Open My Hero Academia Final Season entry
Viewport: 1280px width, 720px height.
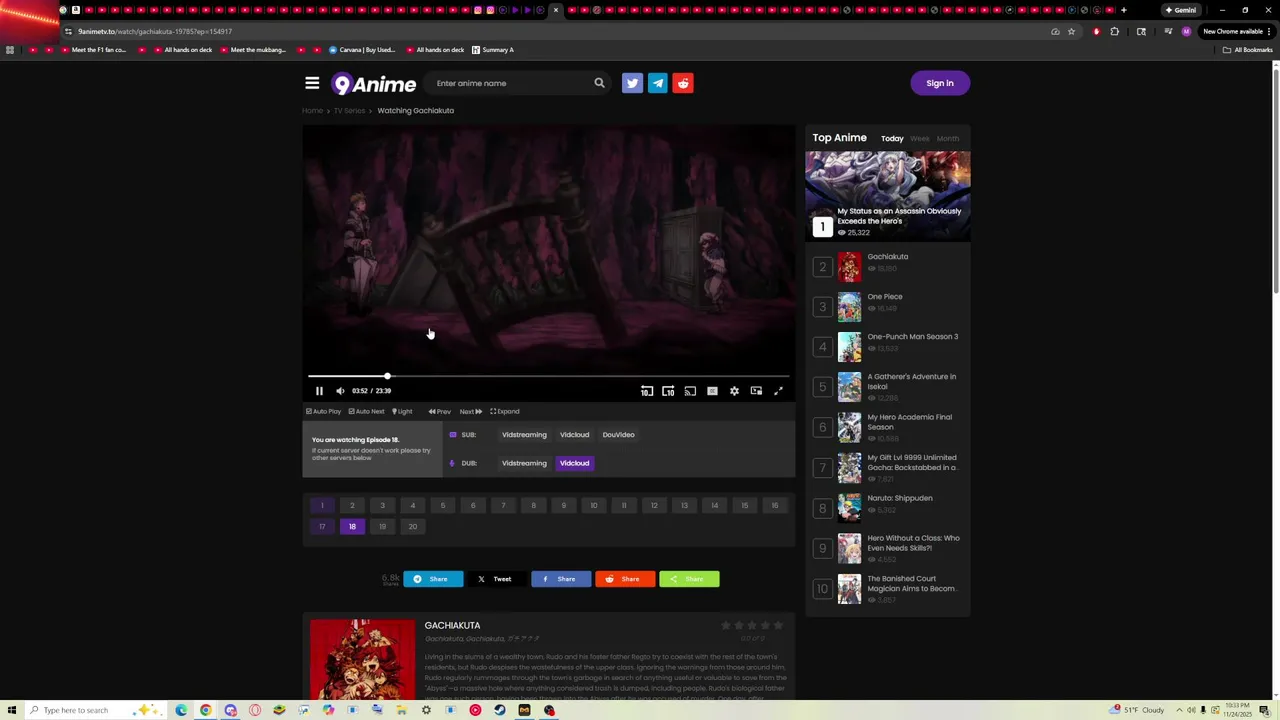coord(909,422)
